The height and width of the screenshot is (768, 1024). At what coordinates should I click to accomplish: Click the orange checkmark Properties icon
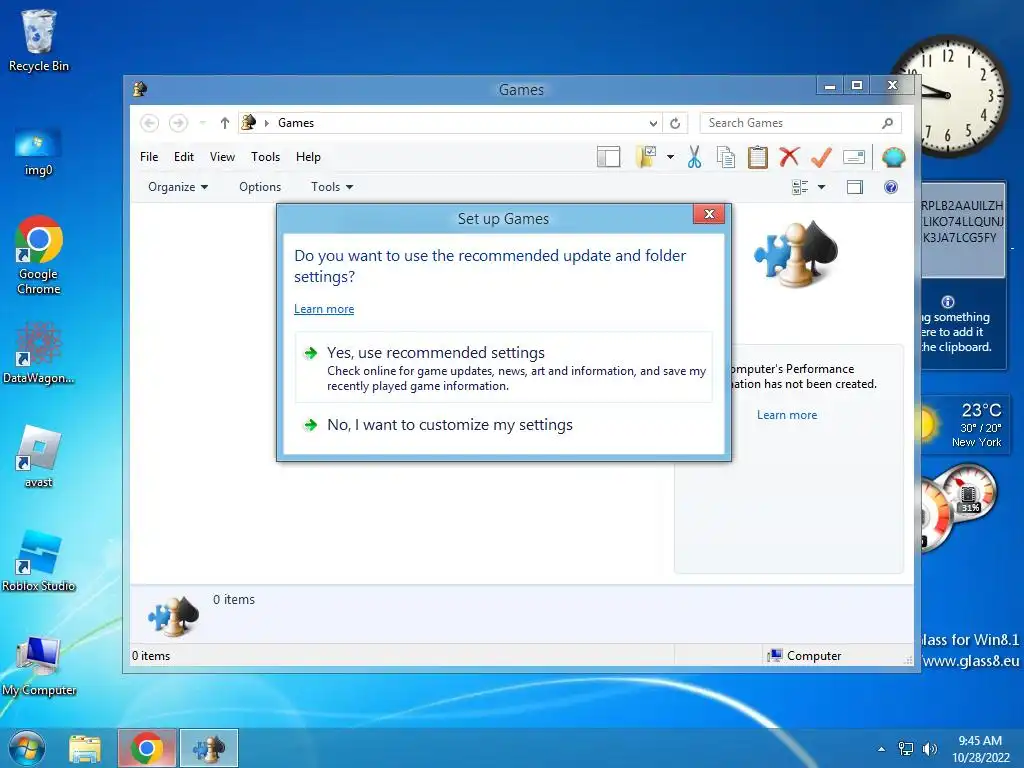(x=821, y=157)
